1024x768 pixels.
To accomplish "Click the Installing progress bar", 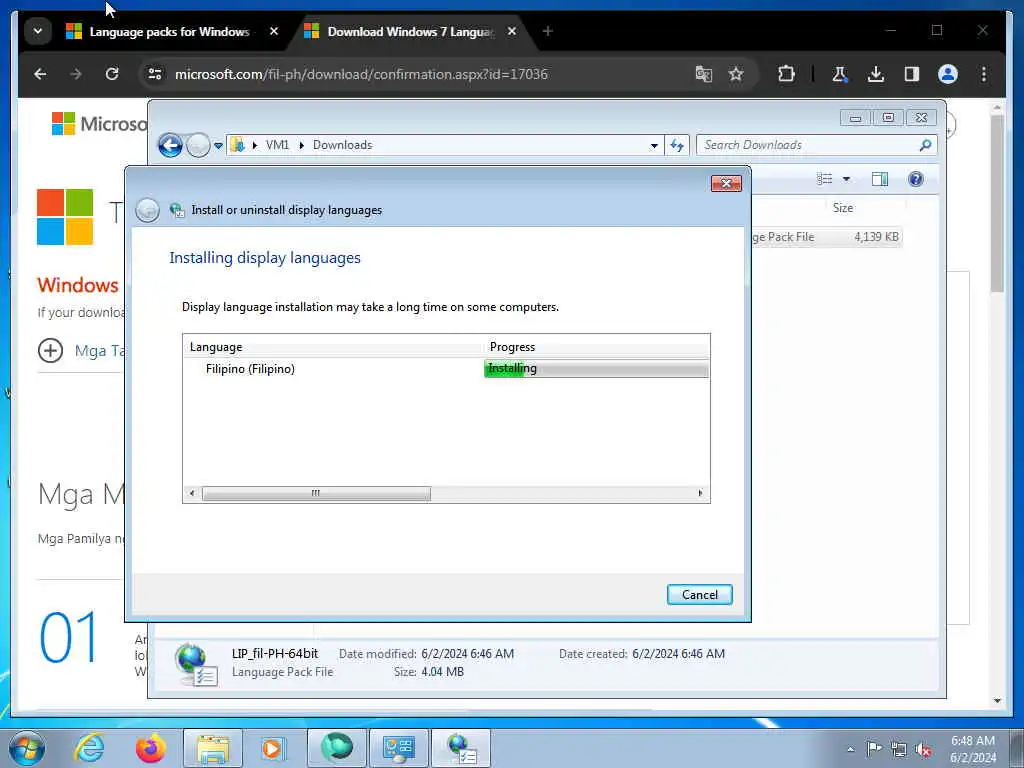I will point(596,369).
